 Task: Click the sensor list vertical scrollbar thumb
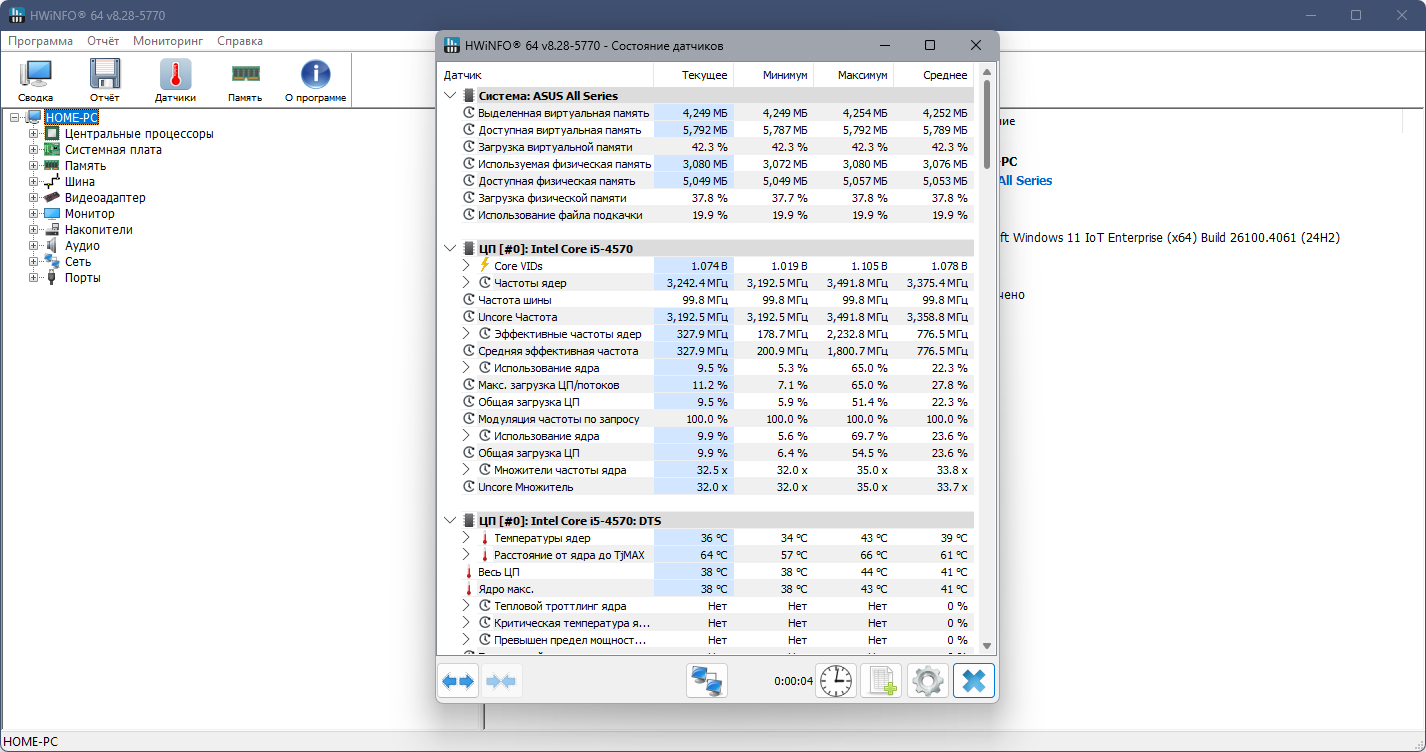pyautogui.click(x=986, y=124)
